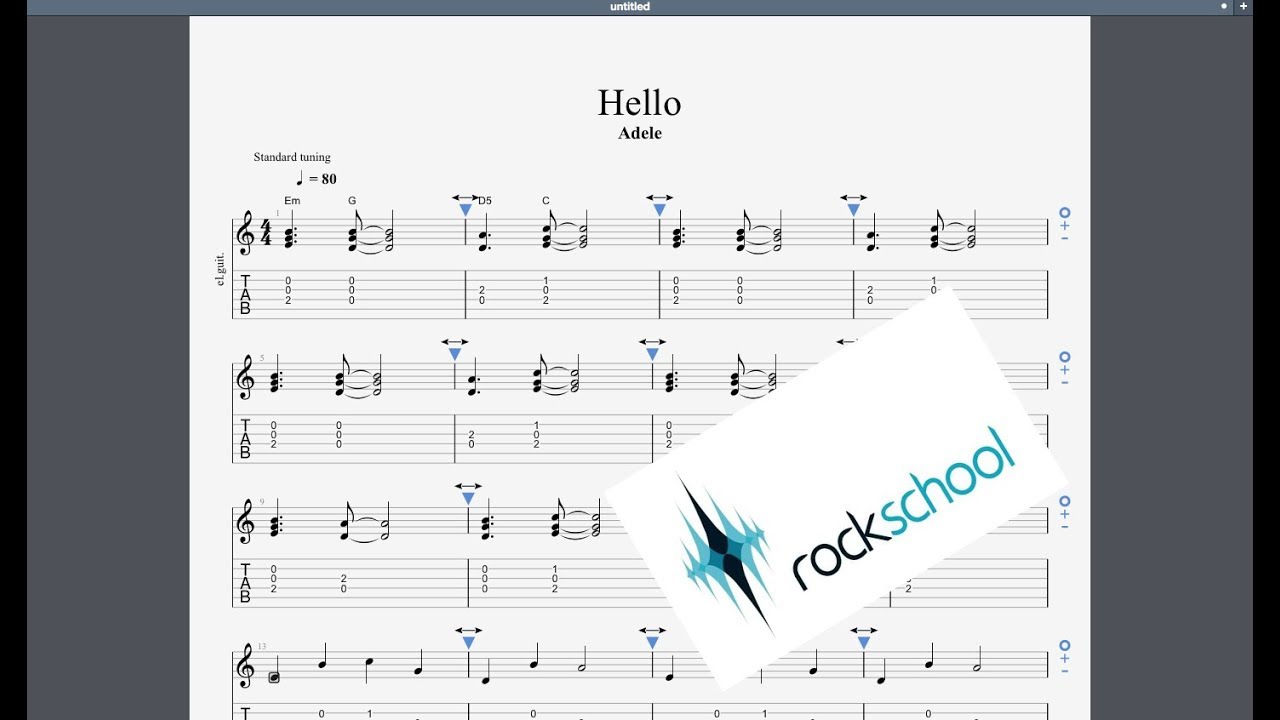Add a bar to the bar 9 system with plus

tap(1065, 514)
